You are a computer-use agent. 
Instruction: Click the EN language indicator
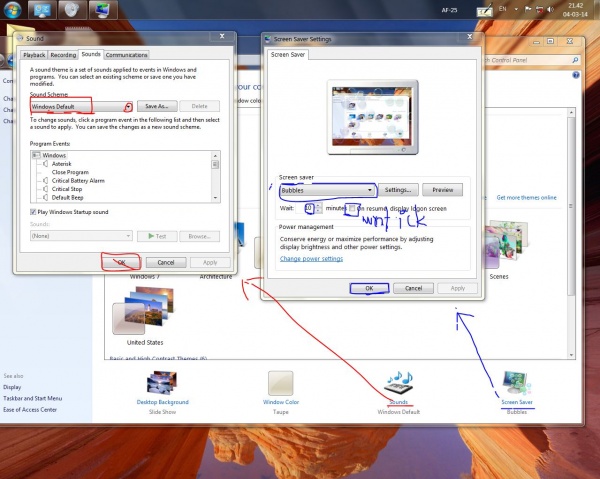(x=502, y=8)
